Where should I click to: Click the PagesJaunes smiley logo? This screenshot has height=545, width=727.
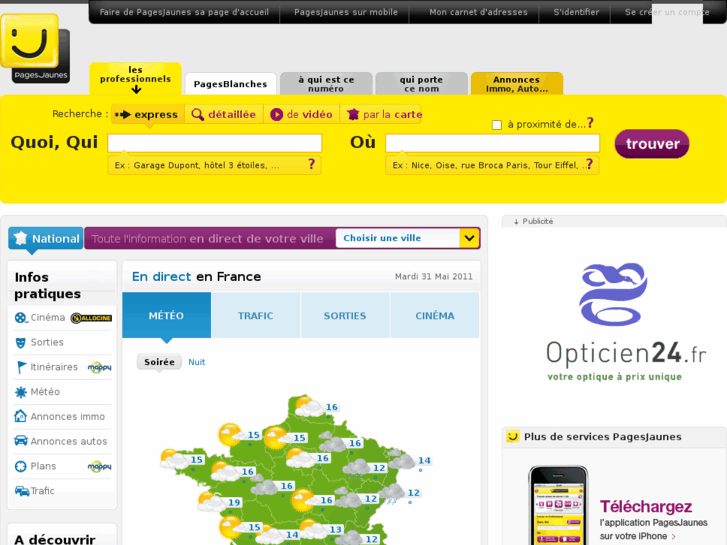point(35,49)
